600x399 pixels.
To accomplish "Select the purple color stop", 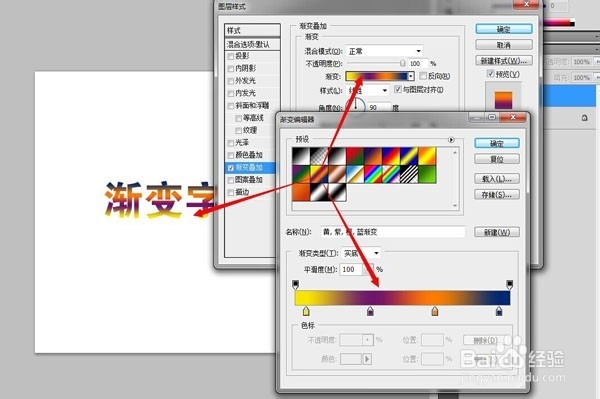I will (x=370, y=311).
